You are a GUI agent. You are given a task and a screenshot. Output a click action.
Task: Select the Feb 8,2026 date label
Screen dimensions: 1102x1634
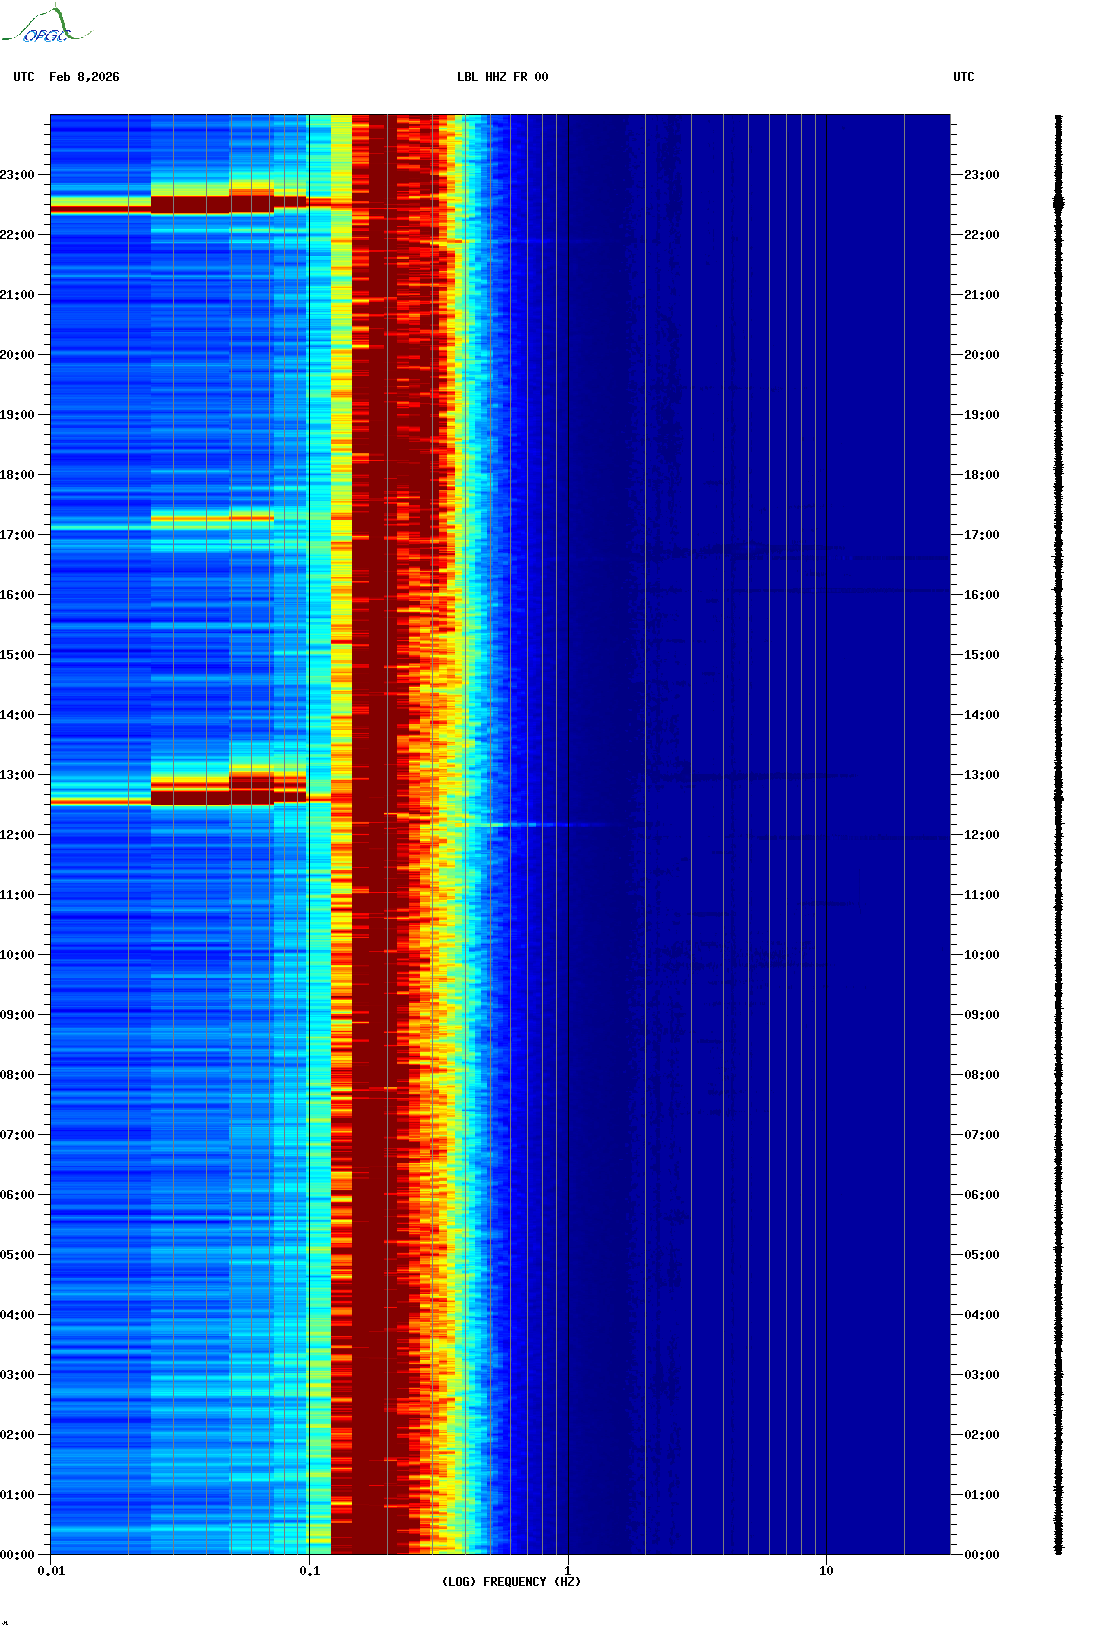84,77
